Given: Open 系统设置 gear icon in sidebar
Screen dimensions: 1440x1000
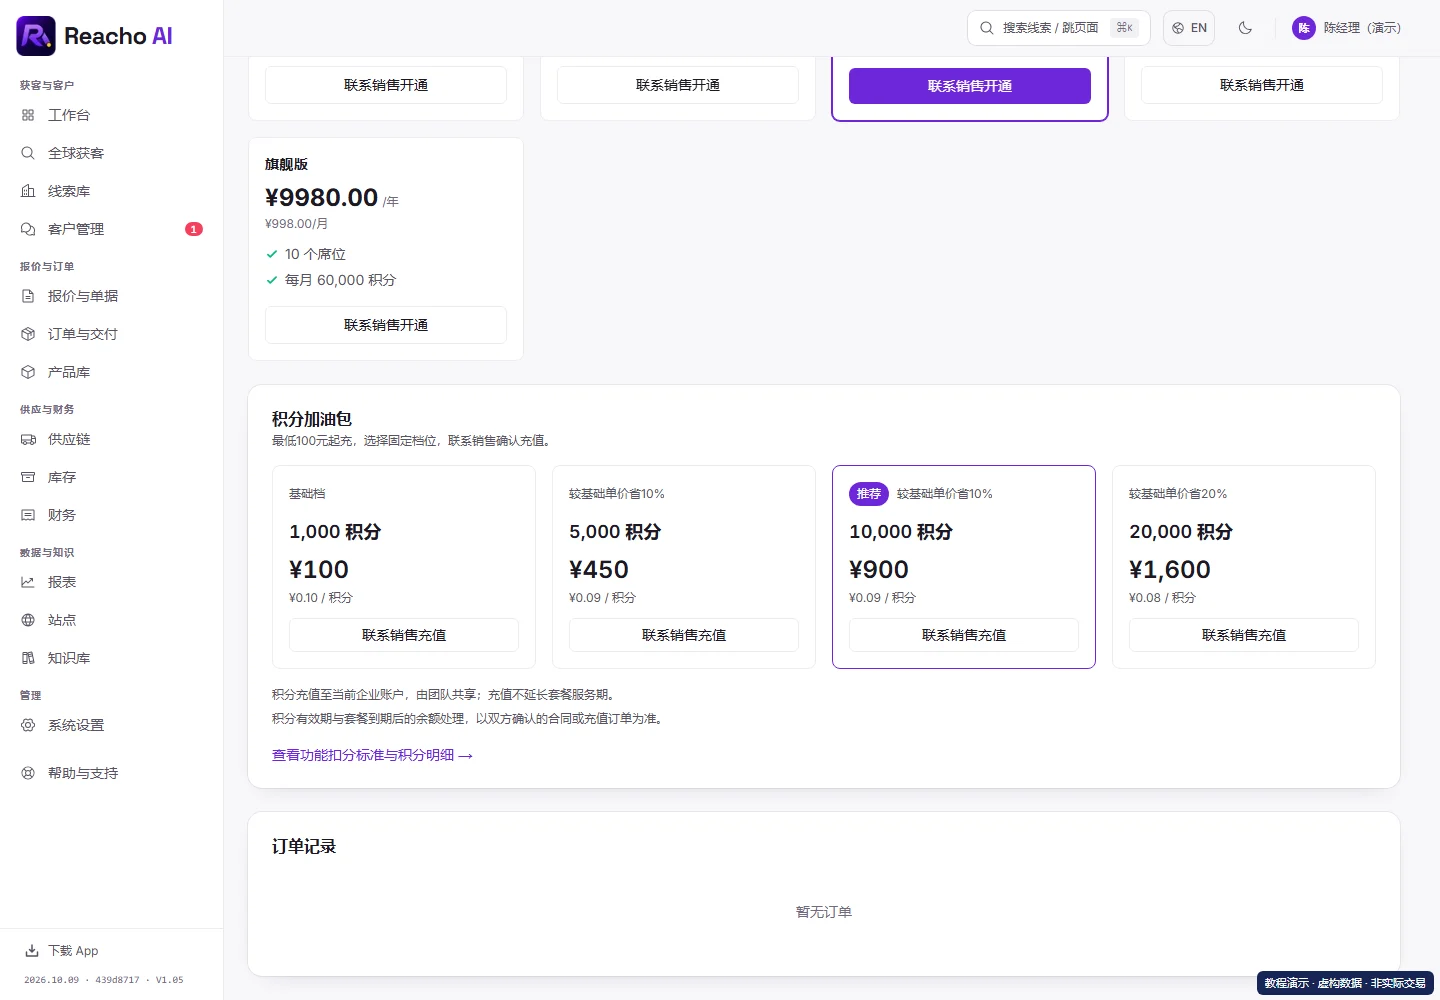Looking at the screenshot, I should coord(28,725).
